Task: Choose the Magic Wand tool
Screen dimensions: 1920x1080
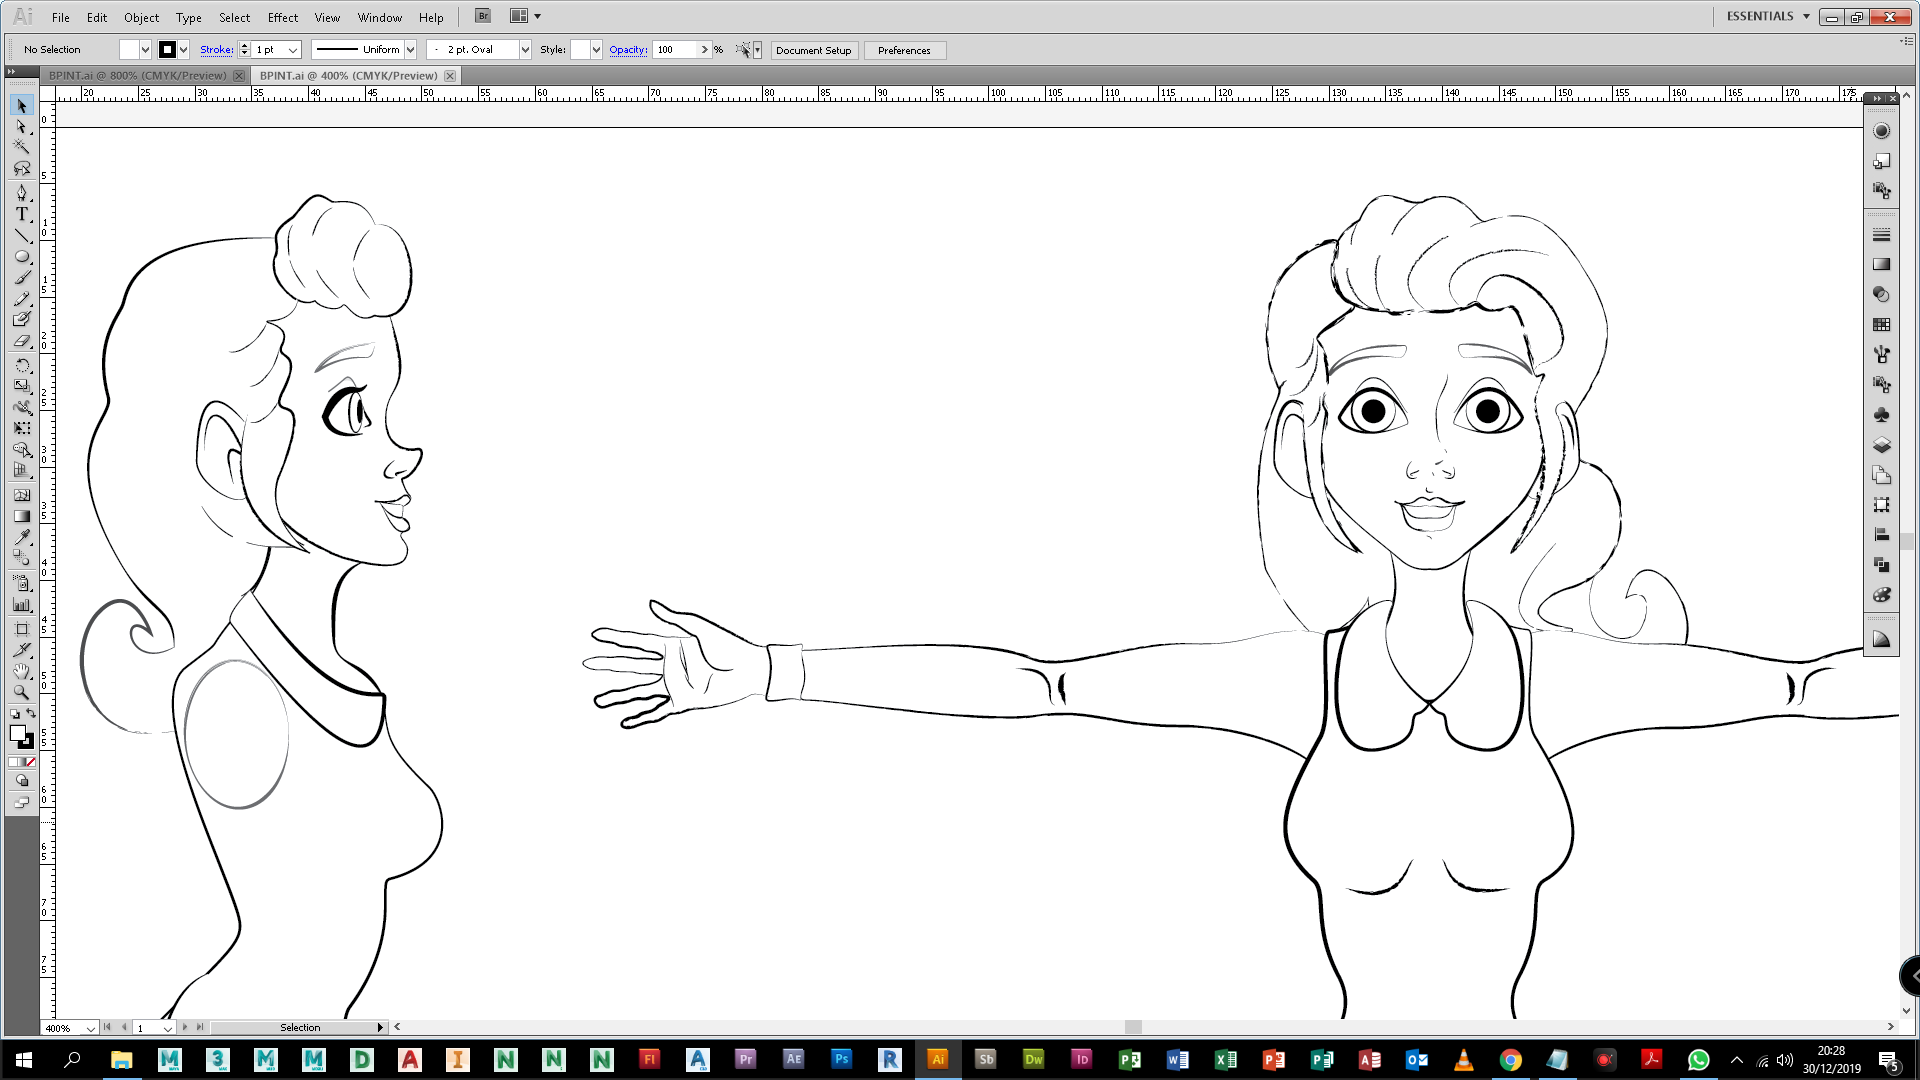Action: [22, 146]
